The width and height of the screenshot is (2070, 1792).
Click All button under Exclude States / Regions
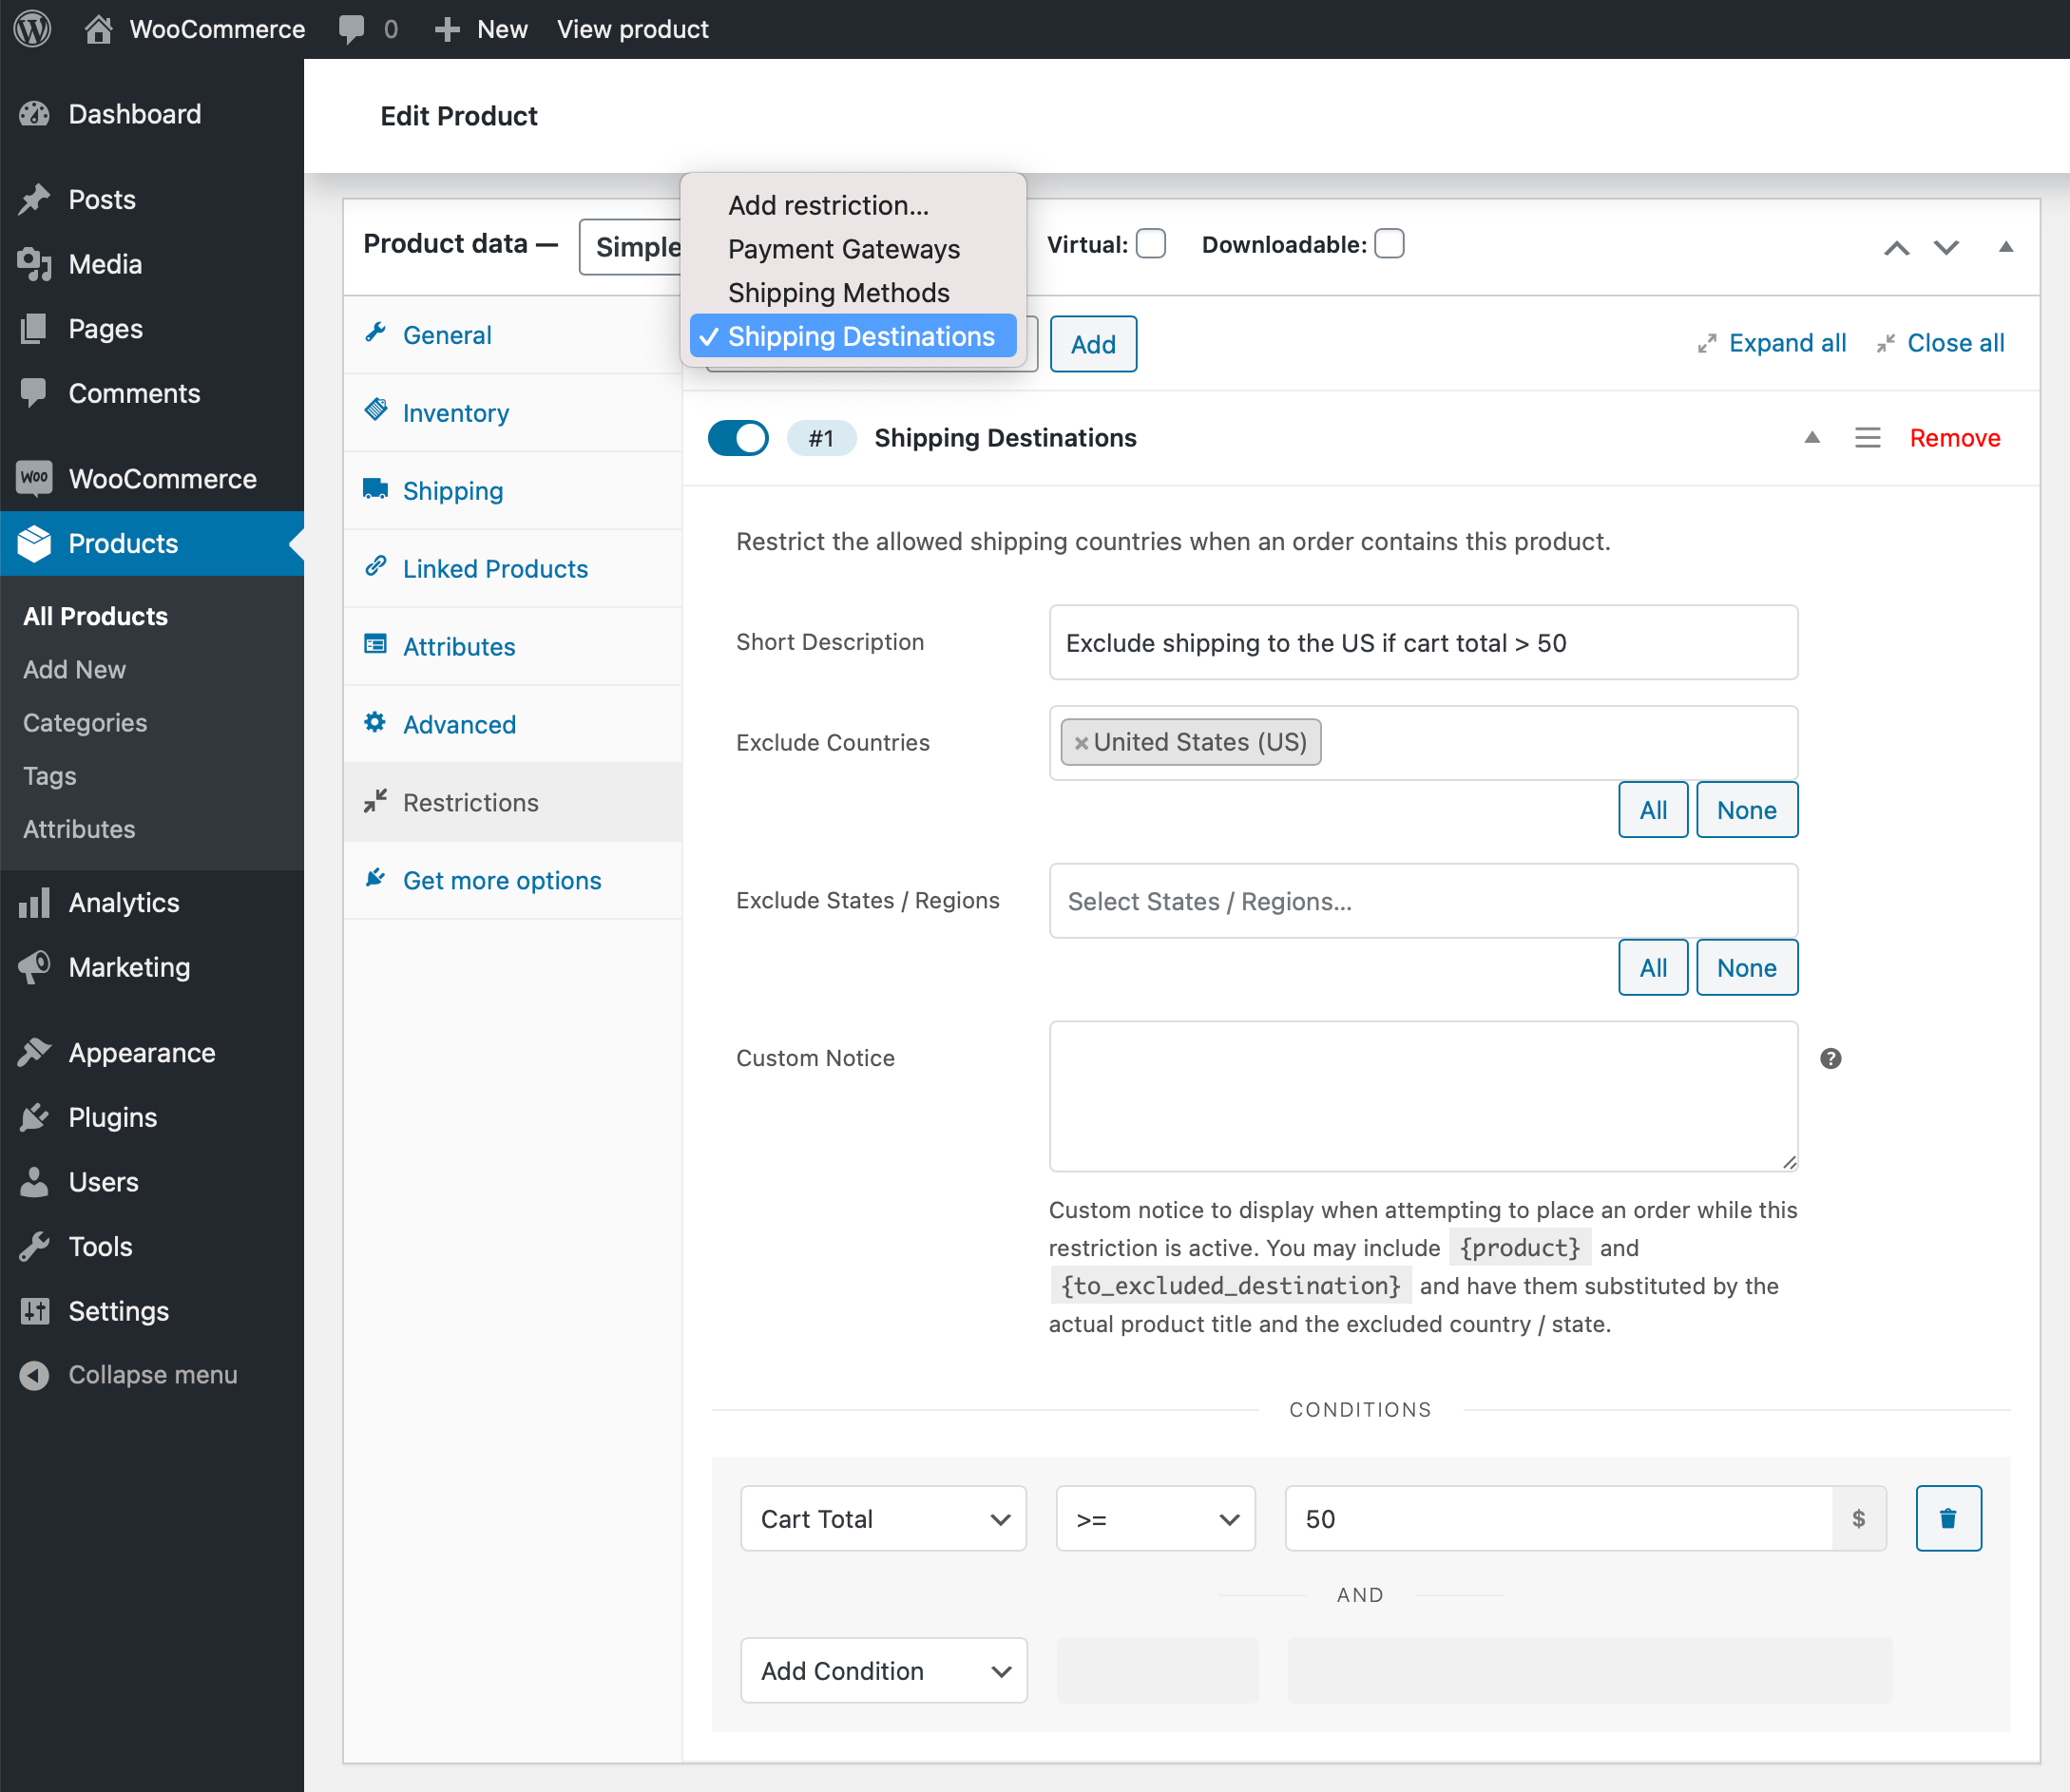(x=1653, y=968)
